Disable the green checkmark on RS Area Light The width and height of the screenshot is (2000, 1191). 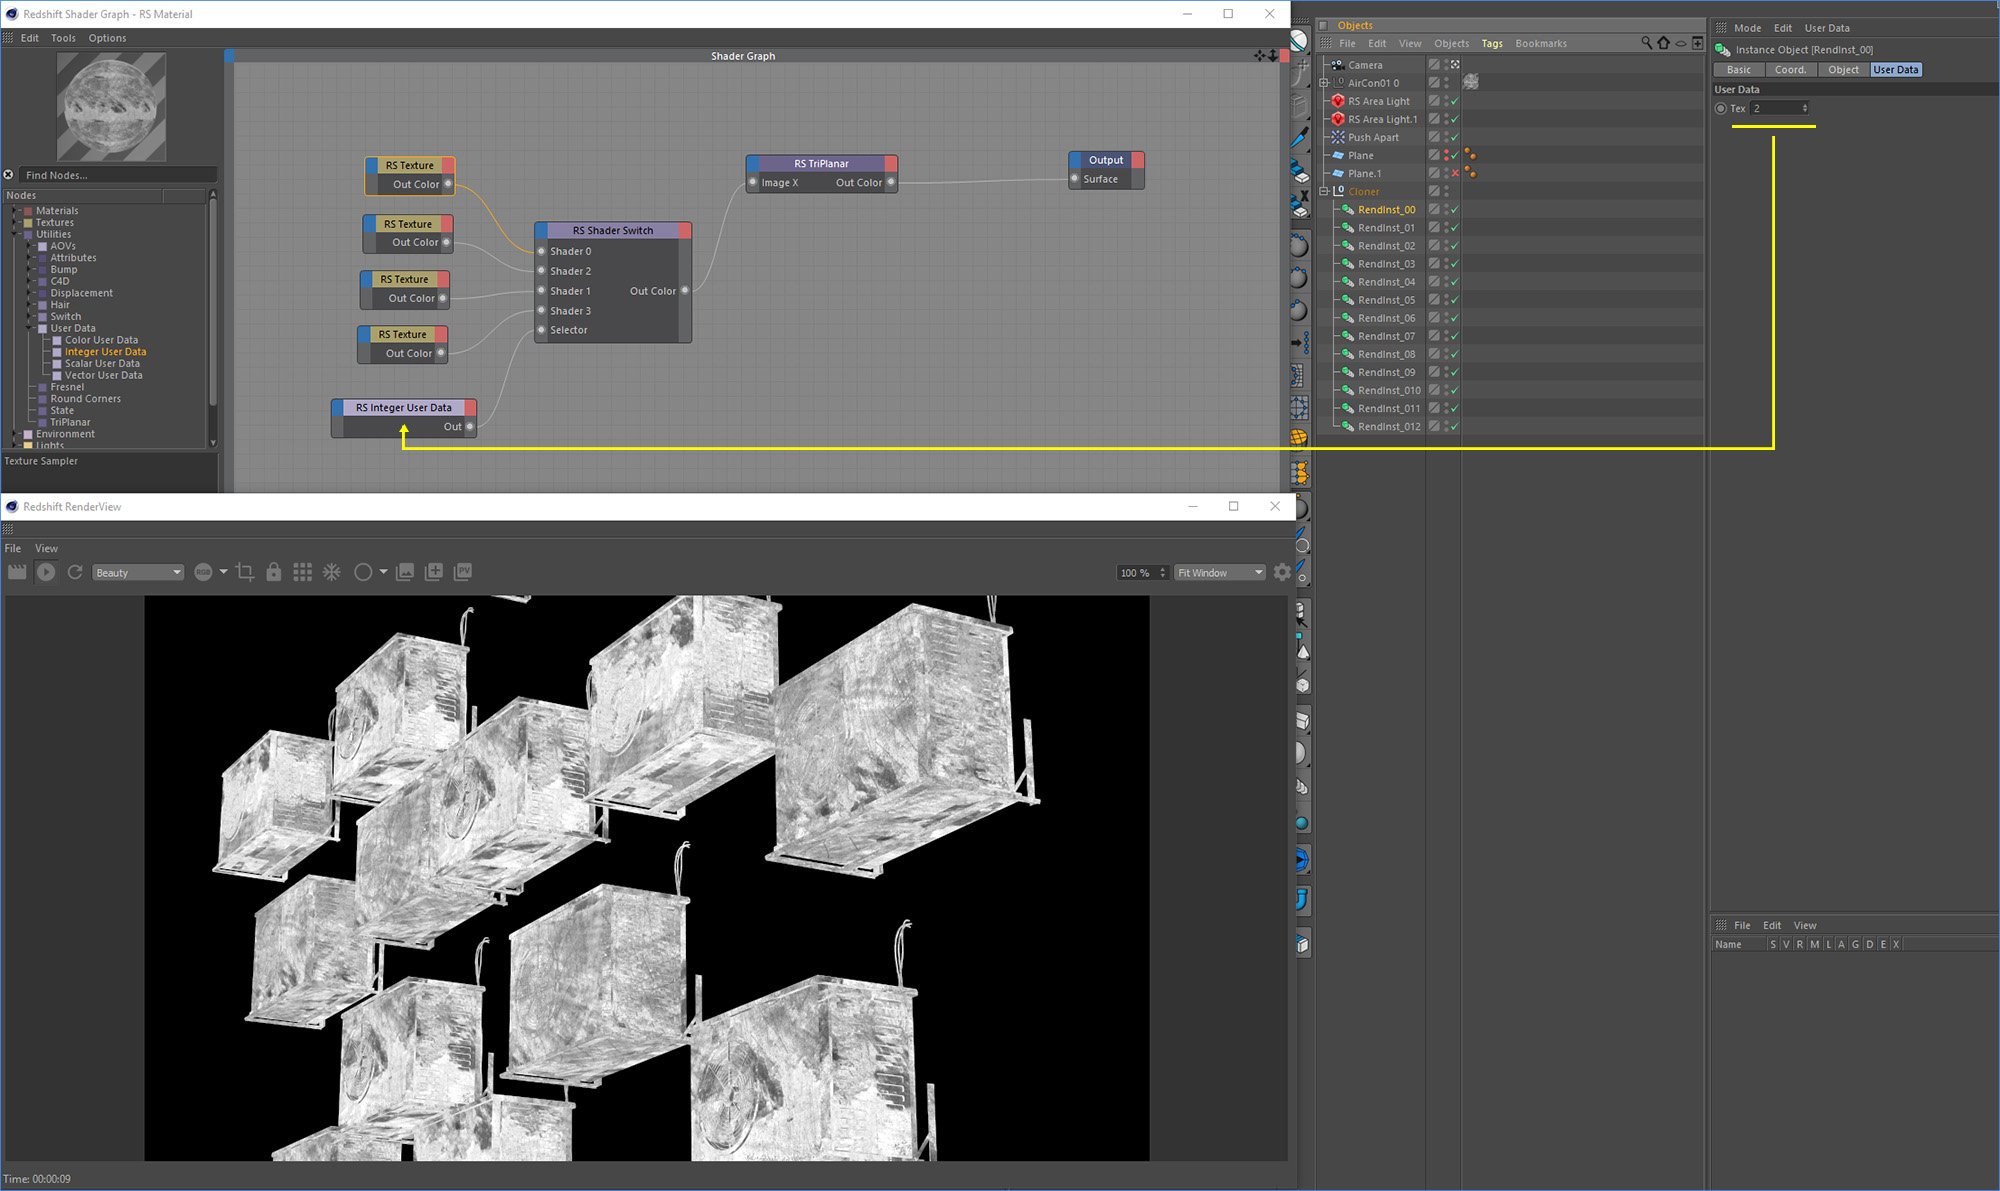coord(1453,101)
